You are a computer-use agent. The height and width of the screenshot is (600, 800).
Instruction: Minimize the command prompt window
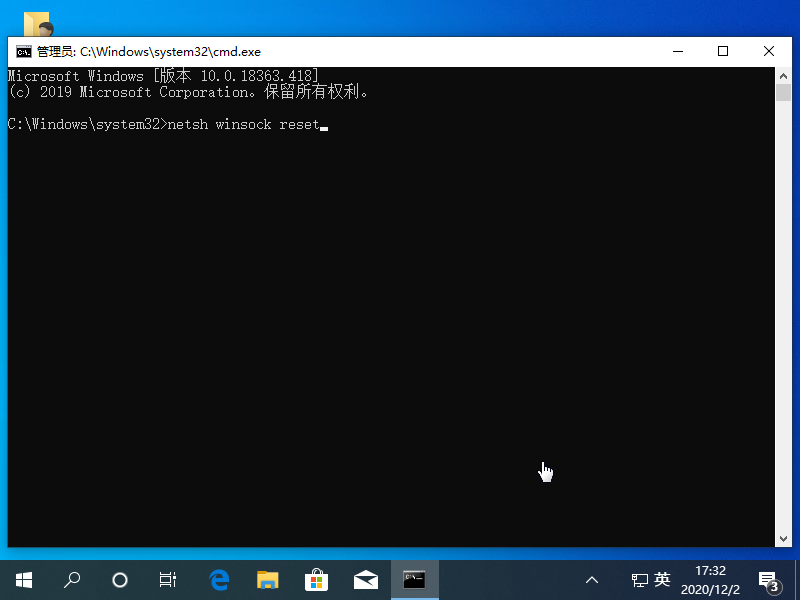coord(677,51)
